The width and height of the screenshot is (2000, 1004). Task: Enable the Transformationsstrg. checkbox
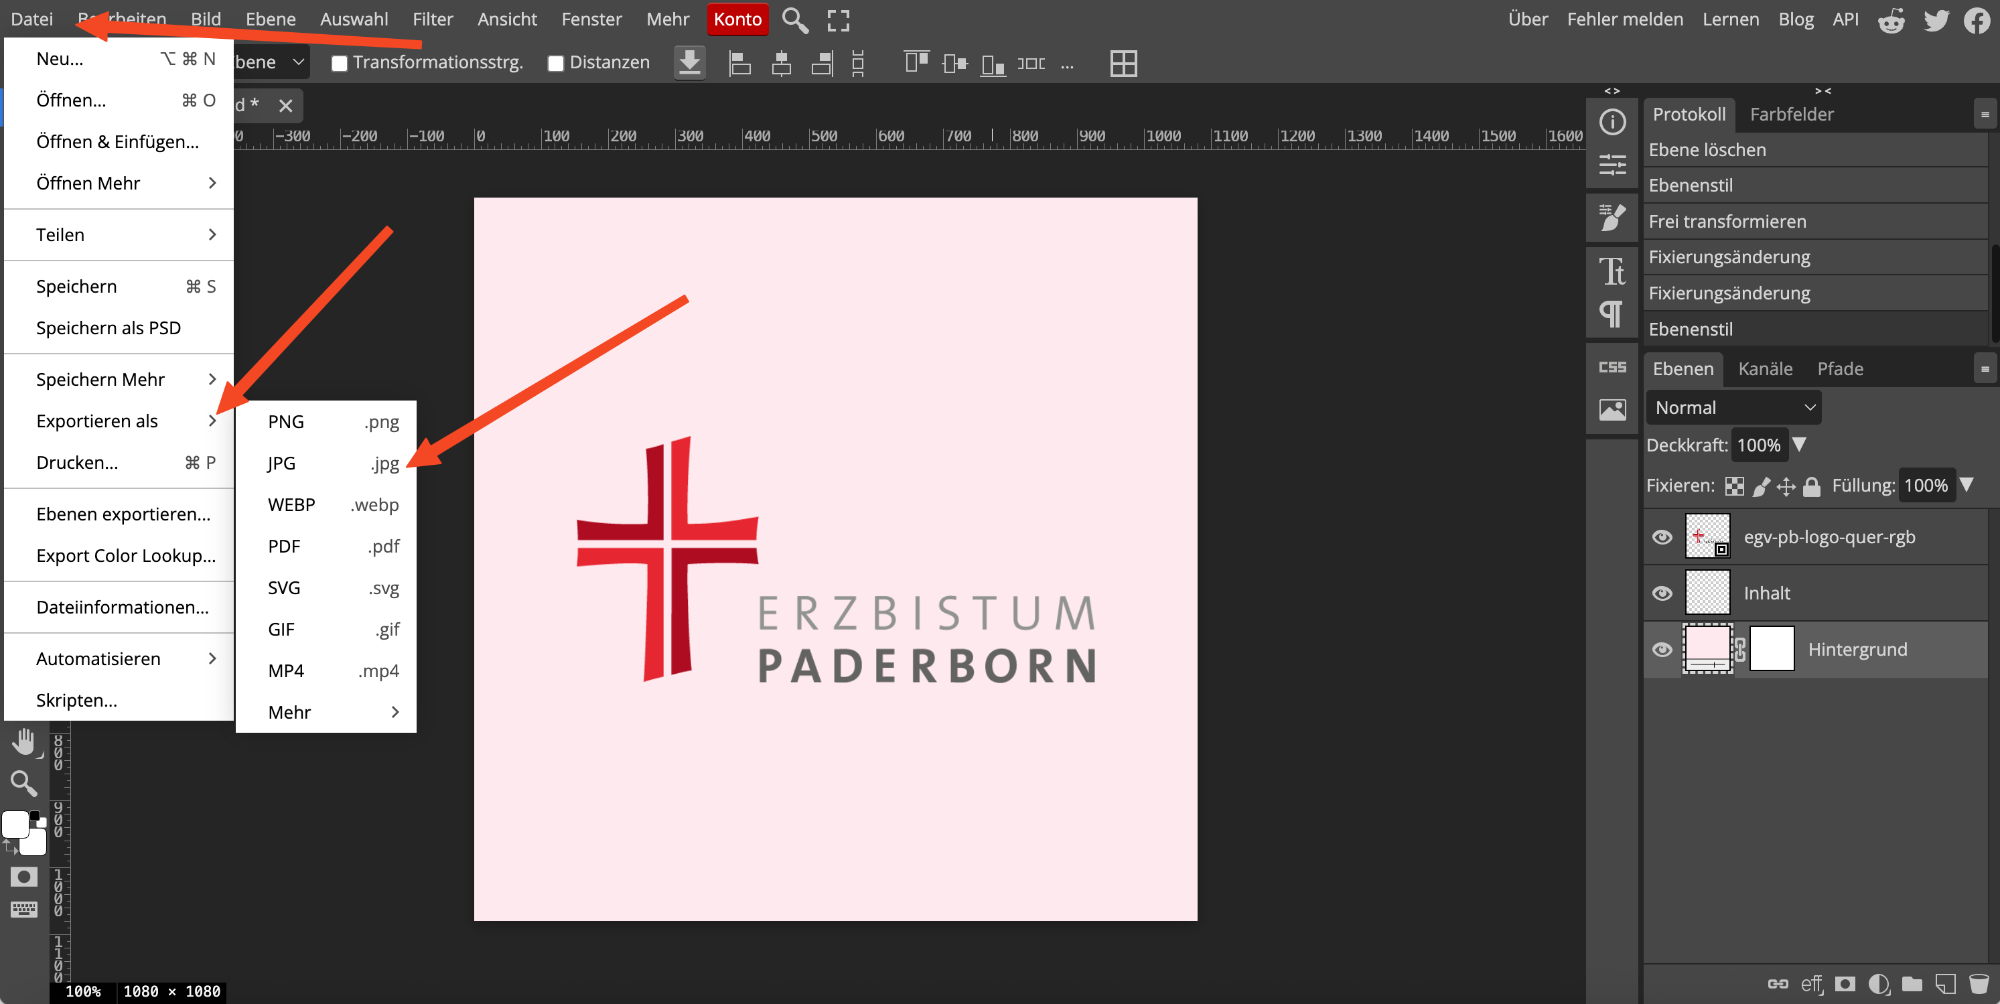[x=340, y=63]
